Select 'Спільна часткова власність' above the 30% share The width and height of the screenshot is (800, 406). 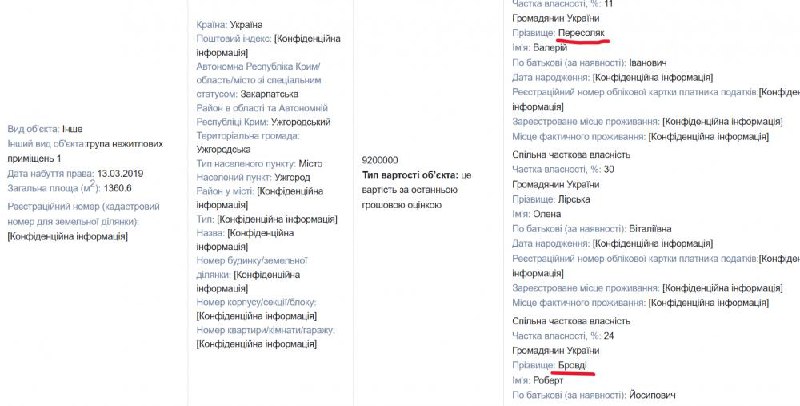point(571,155)
